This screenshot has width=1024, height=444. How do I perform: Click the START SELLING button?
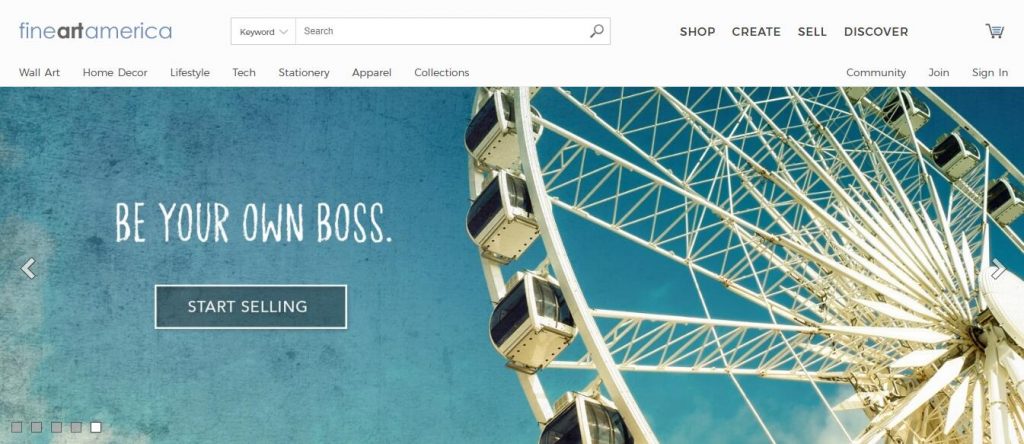coord(251,307)
